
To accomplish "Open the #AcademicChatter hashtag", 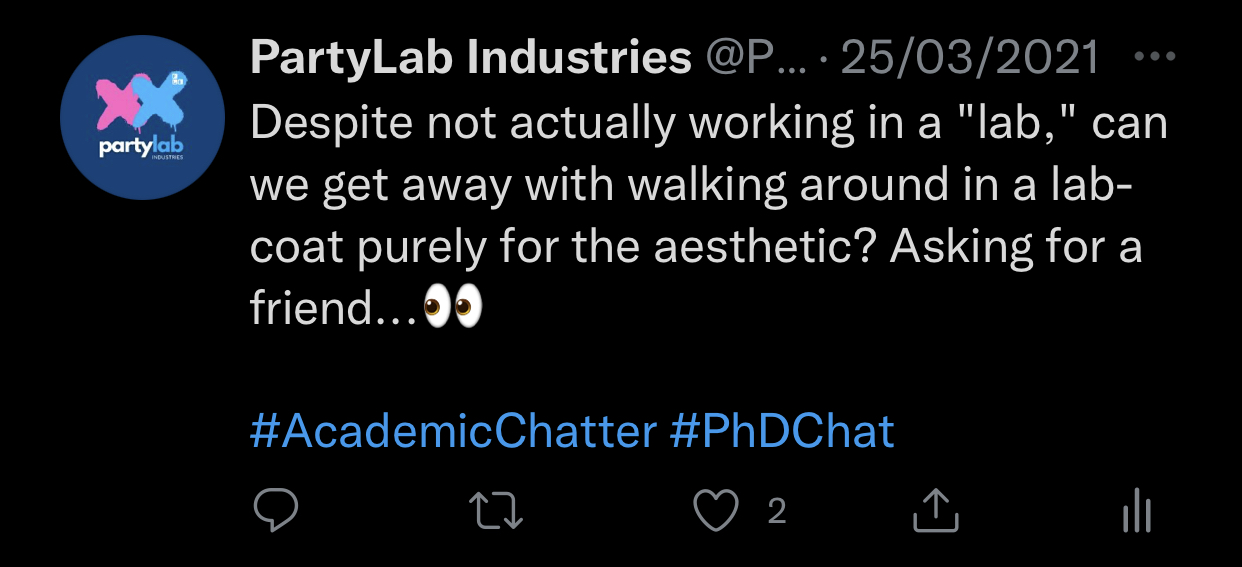I will [453, 432].
